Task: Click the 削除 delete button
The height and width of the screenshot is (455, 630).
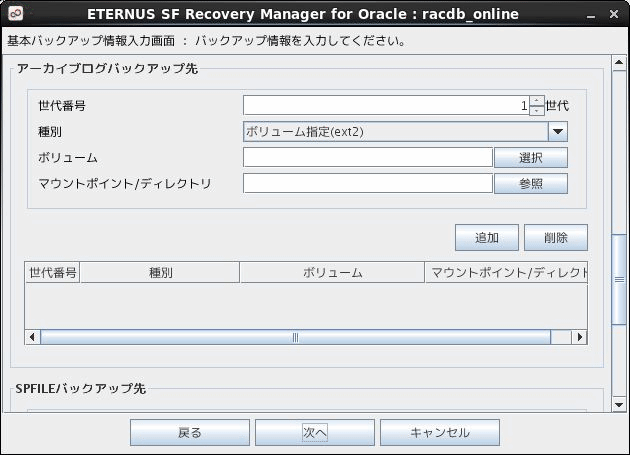Action: (x=556, y=238)
